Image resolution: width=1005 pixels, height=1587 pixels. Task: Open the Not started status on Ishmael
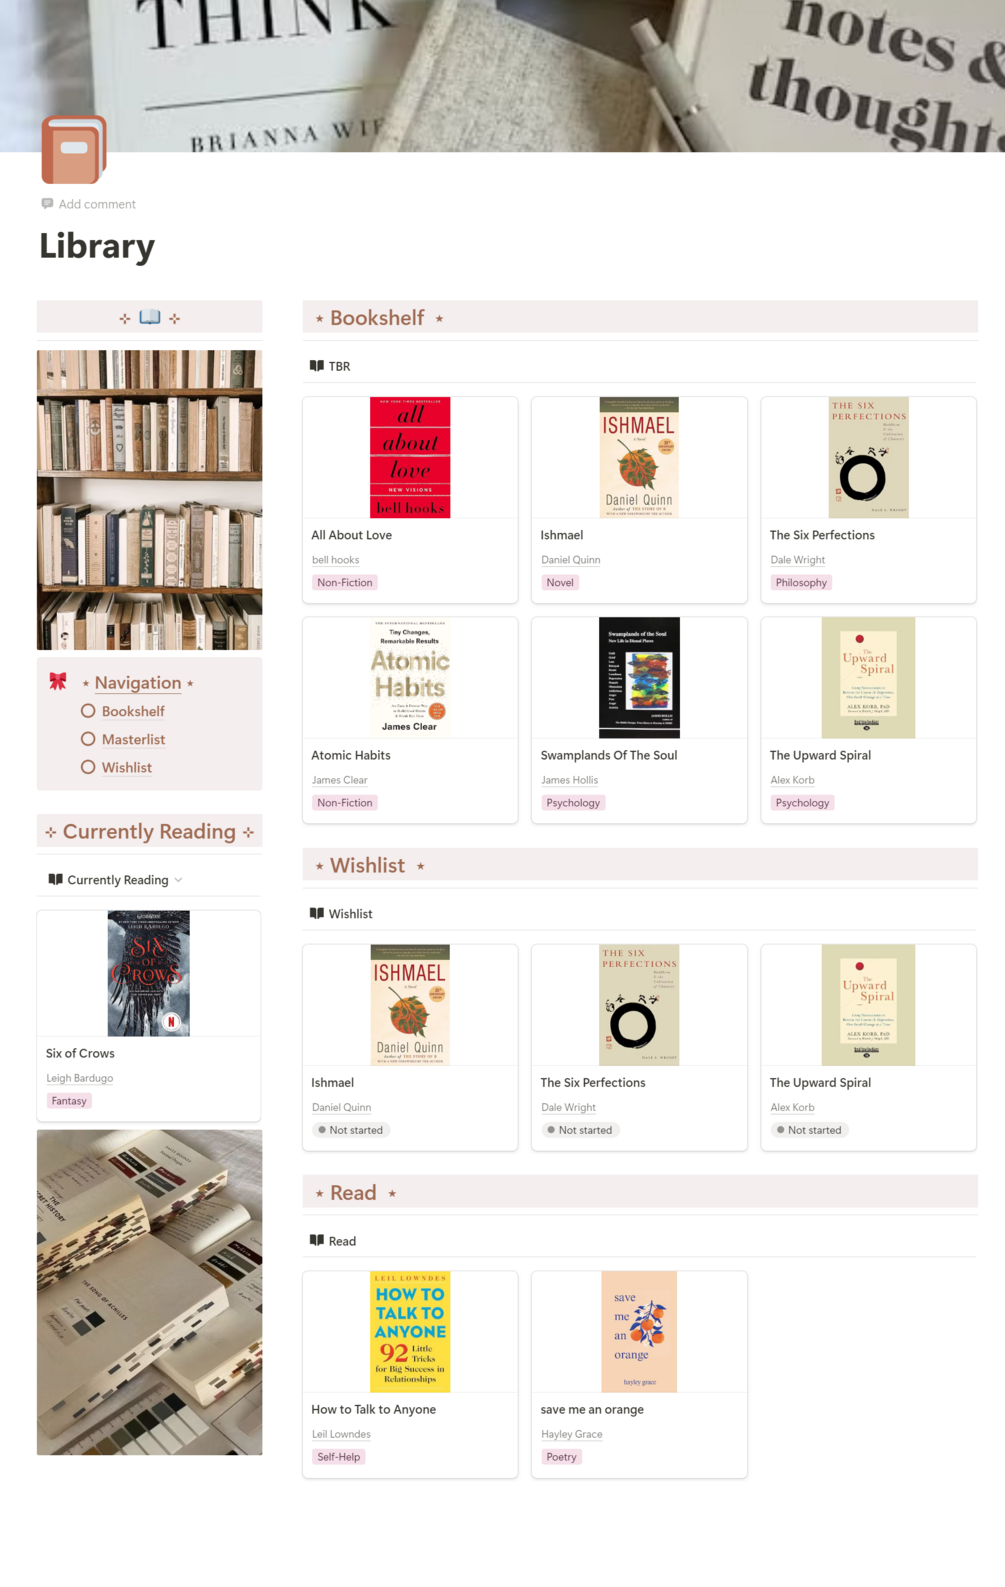coord(351,1130)
